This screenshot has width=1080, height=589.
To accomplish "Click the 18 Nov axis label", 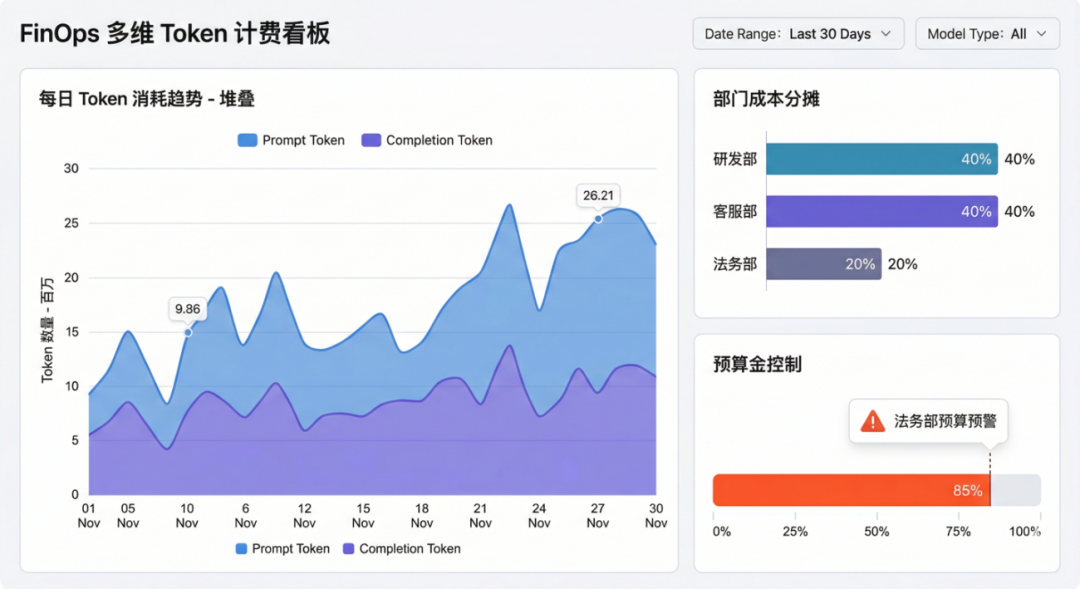I will pyautogui.click(x=422, y=516).
